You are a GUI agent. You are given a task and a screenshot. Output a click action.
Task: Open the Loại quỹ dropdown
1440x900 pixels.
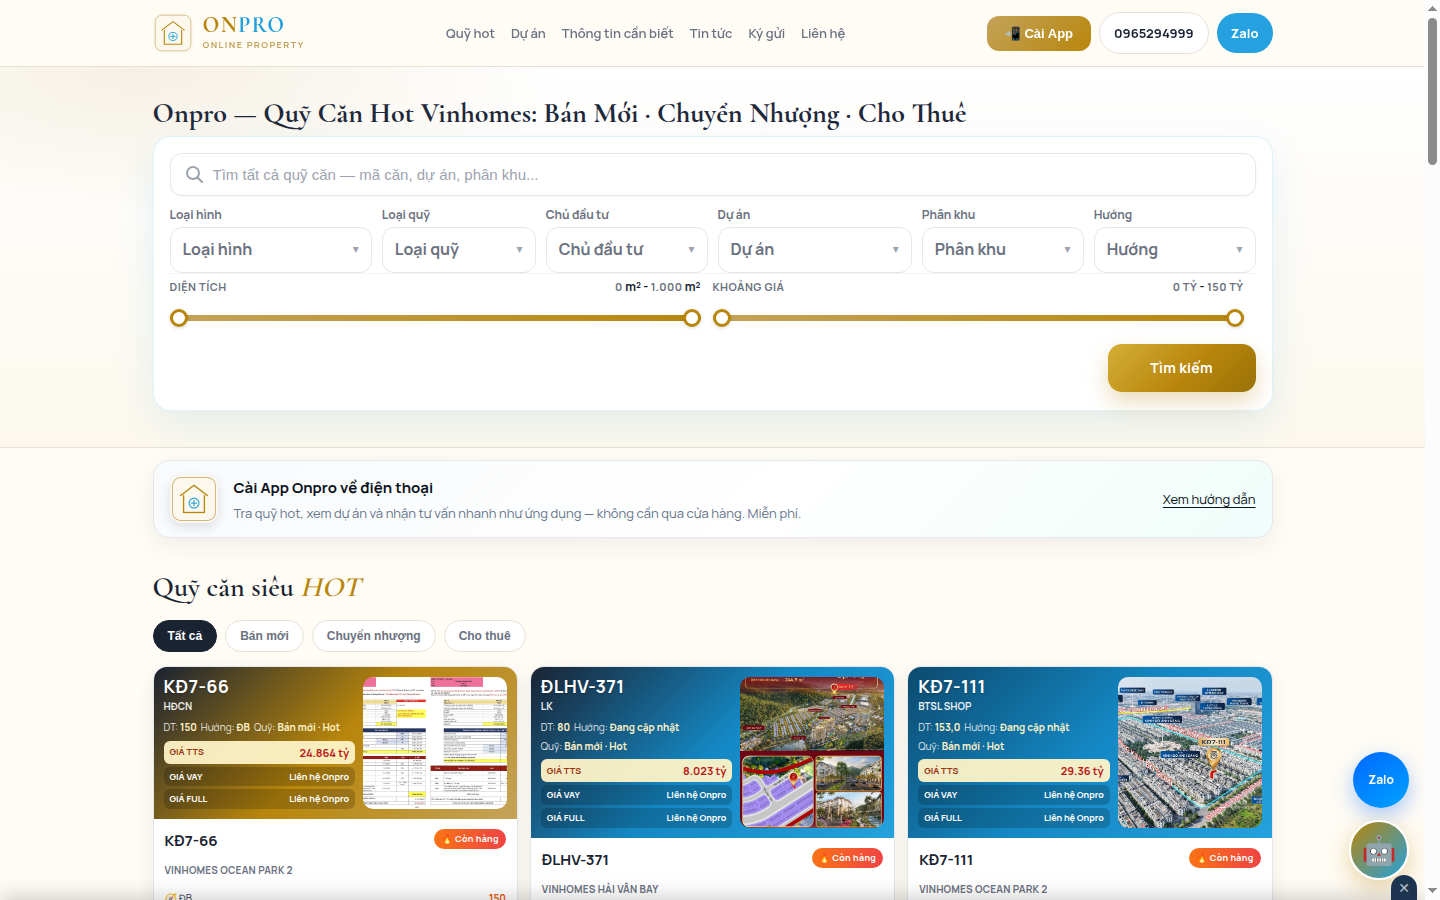459,250
